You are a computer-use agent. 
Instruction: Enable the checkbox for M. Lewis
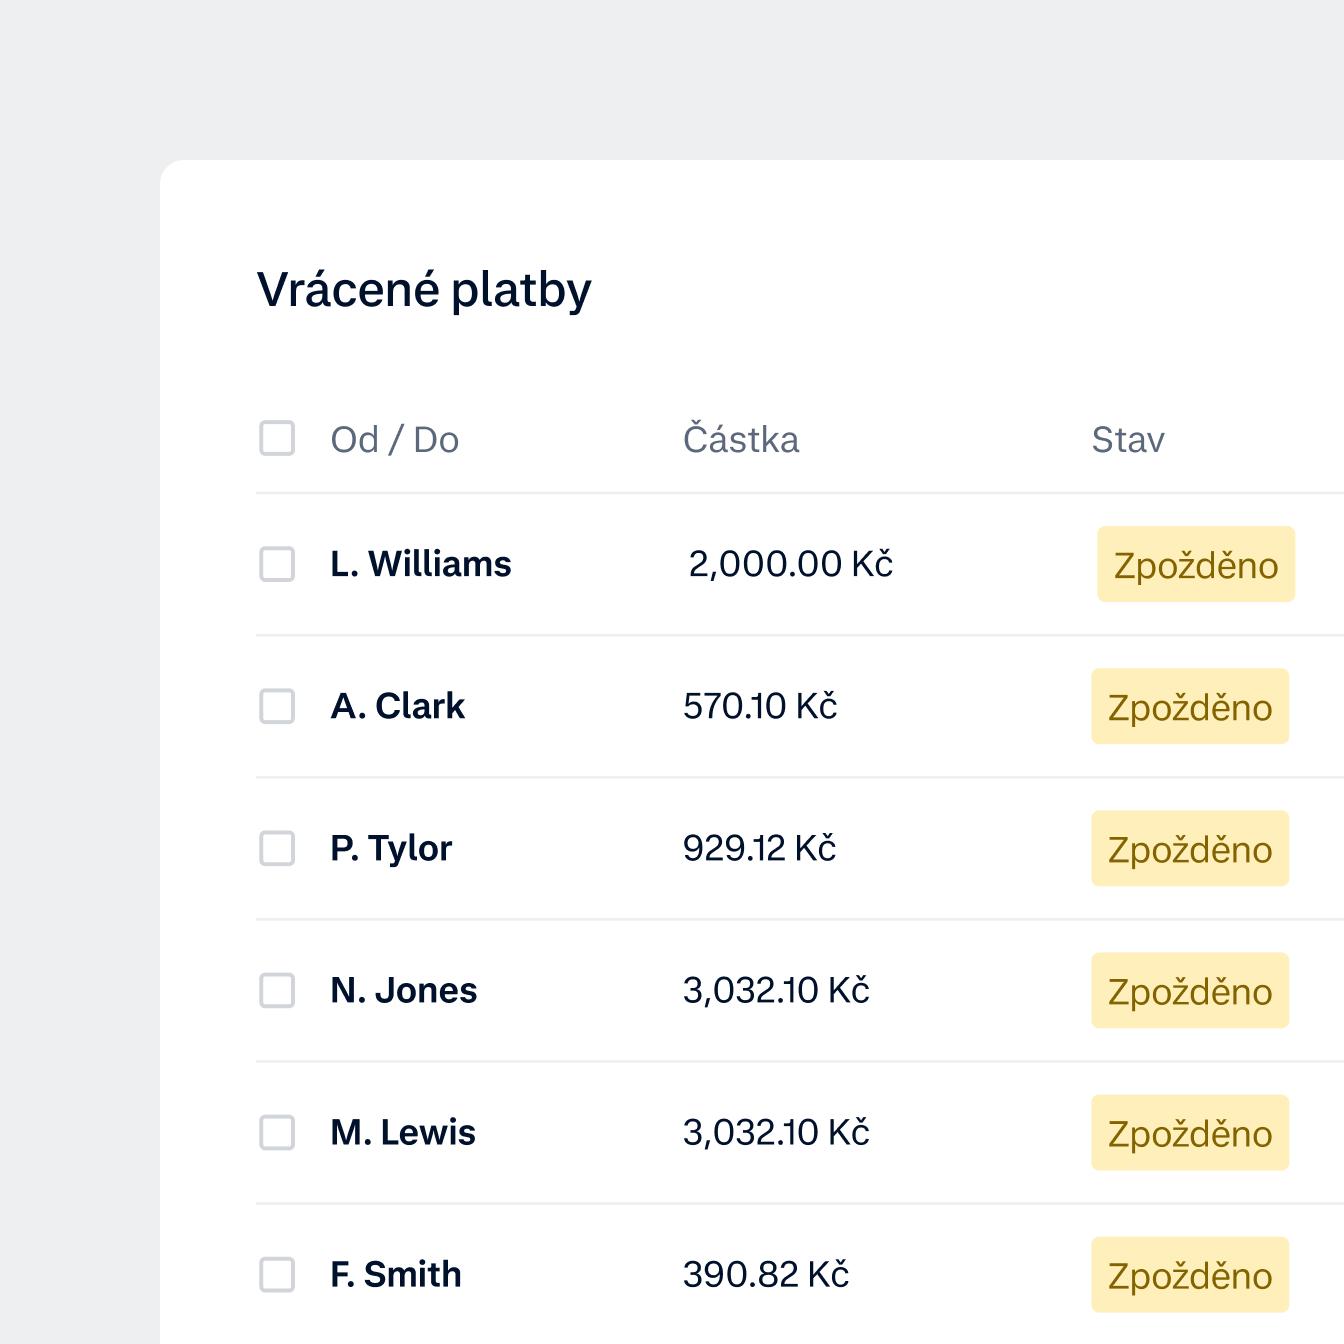pos(276,1132)
